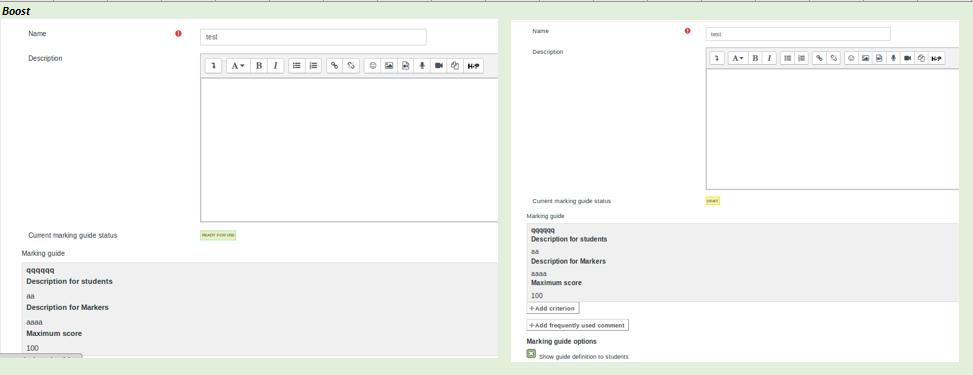Click the Boost heading text

(16, 11)
